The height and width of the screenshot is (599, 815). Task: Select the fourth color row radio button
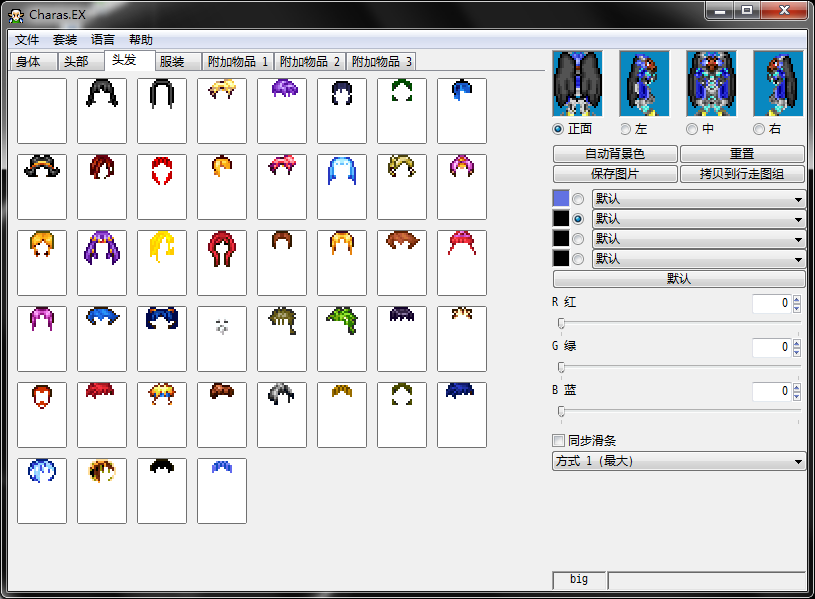coord(578,259)
